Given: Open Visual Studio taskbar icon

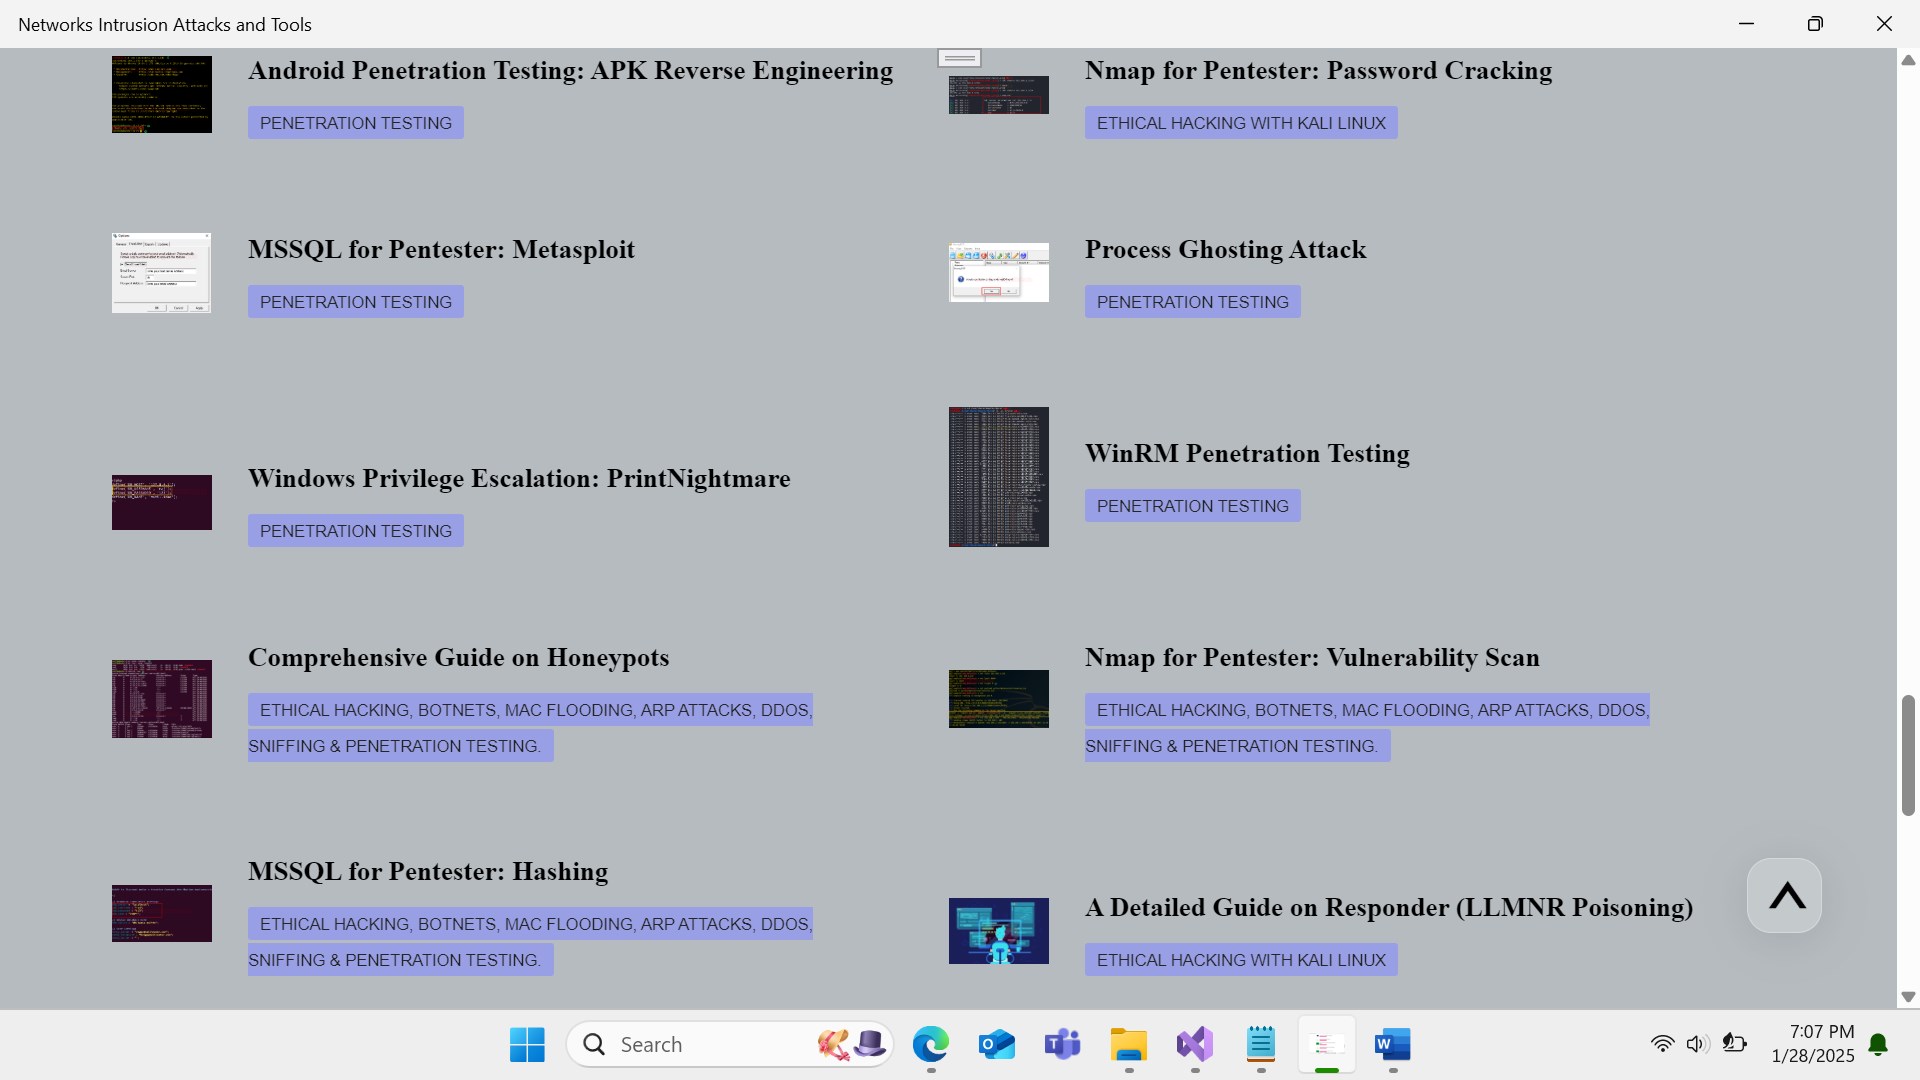Looking at the screenshot, I should point(1194,1044).
